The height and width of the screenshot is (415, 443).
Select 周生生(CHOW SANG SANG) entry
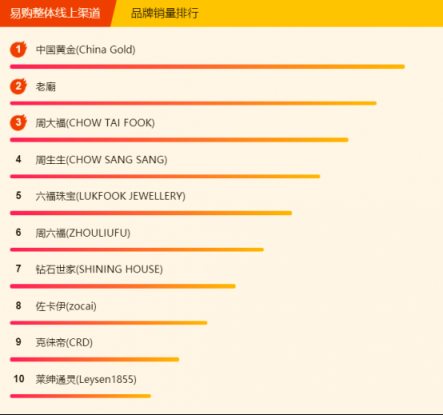[102, 160]
